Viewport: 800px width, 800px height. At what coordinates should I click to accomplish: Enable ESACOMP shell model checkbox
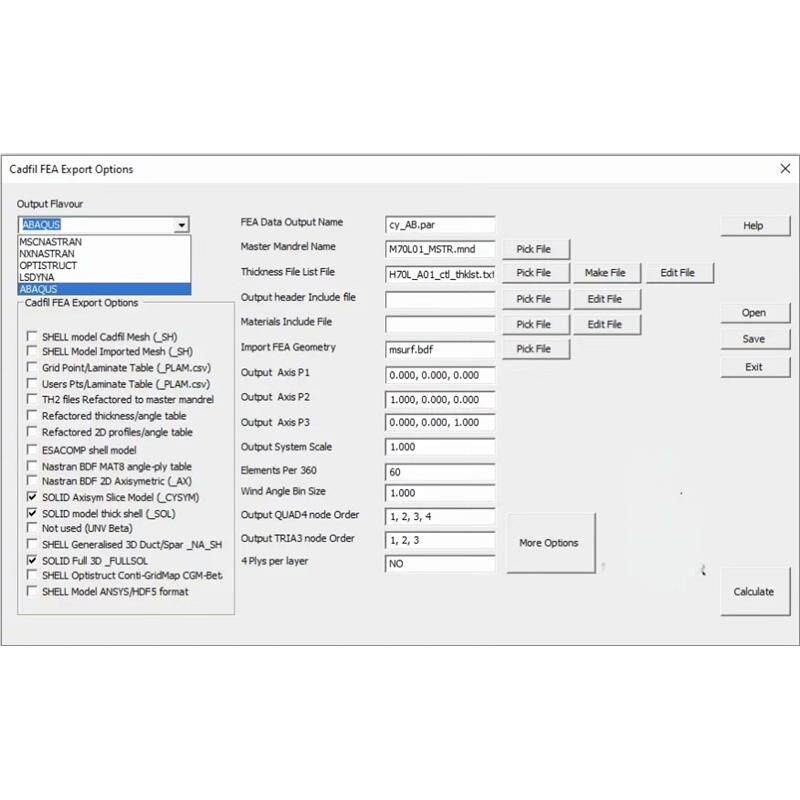point(32,449)
